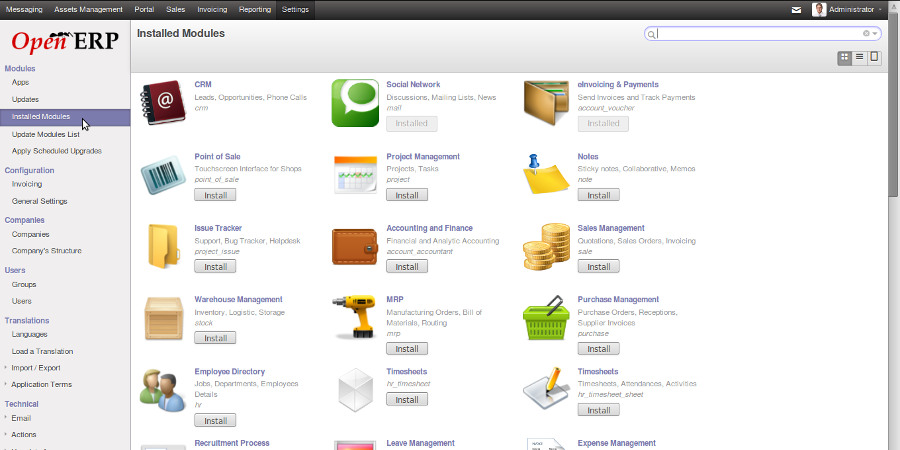
Task: Click Update Modules List
Action: pyautogui.click(x=45, y=134)
